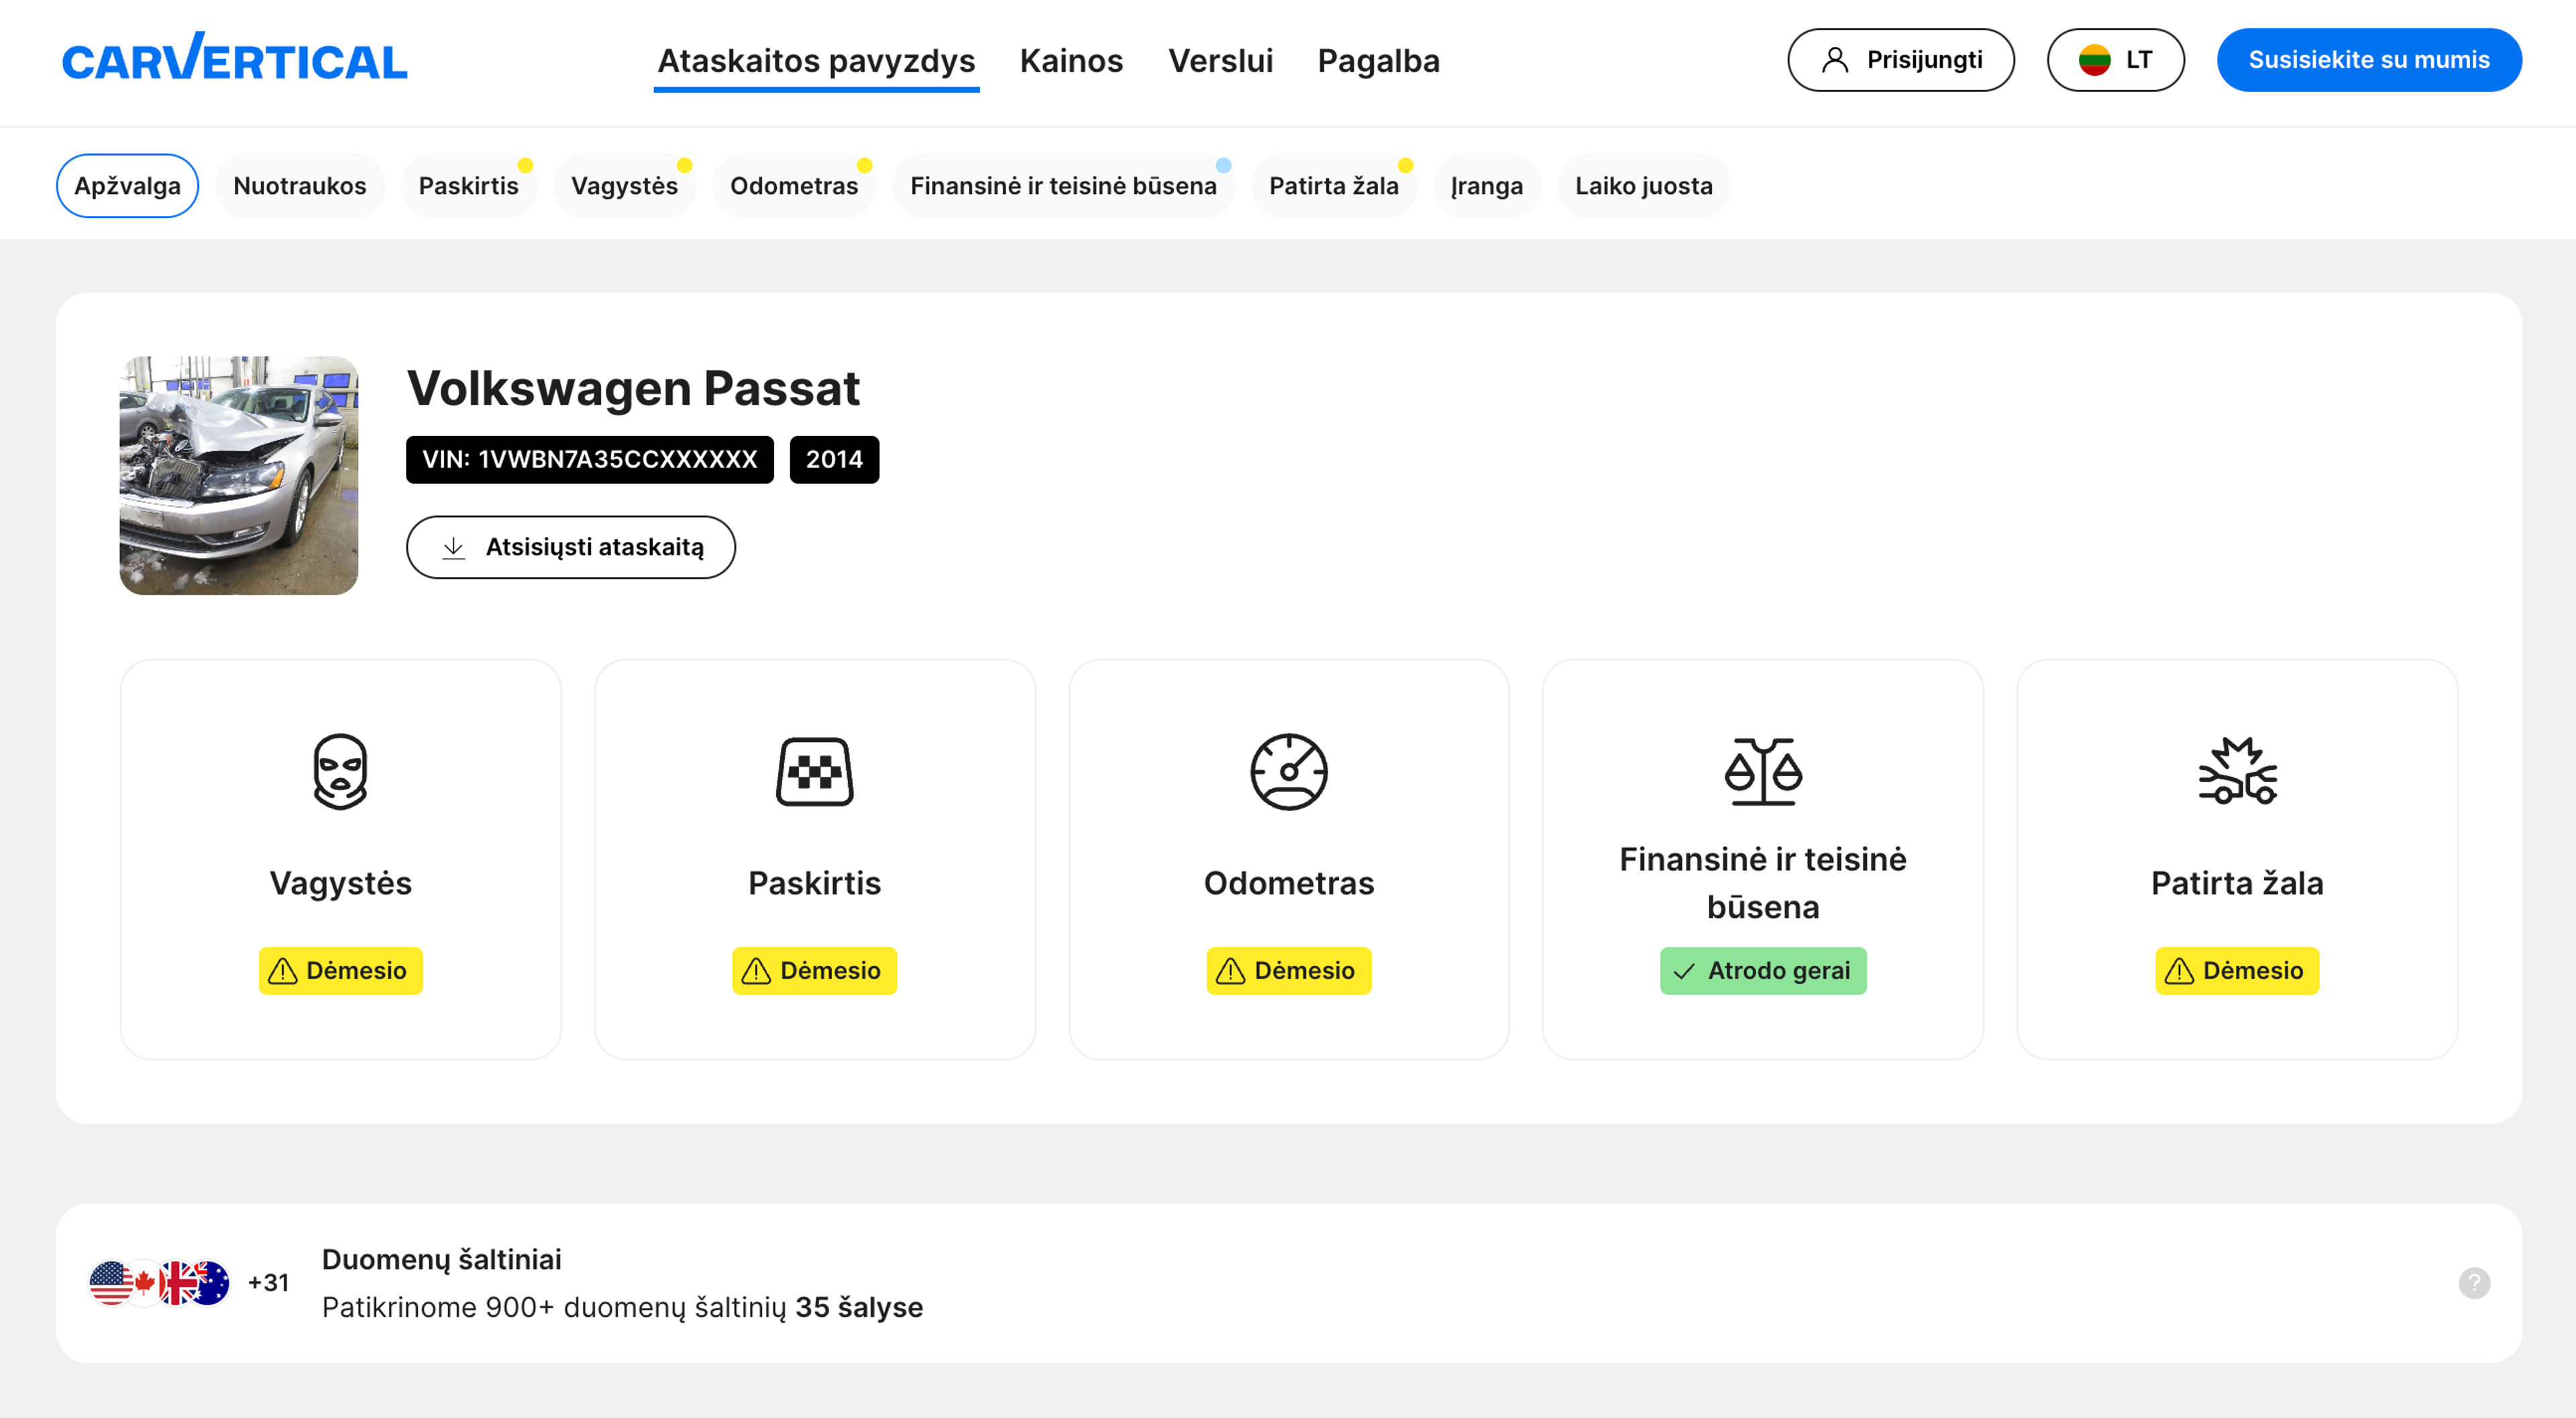Image resolution: width=2576 pixels, height=1418 pixels.
Task: Open the Kainos menu item
Action: [1070, 61]
